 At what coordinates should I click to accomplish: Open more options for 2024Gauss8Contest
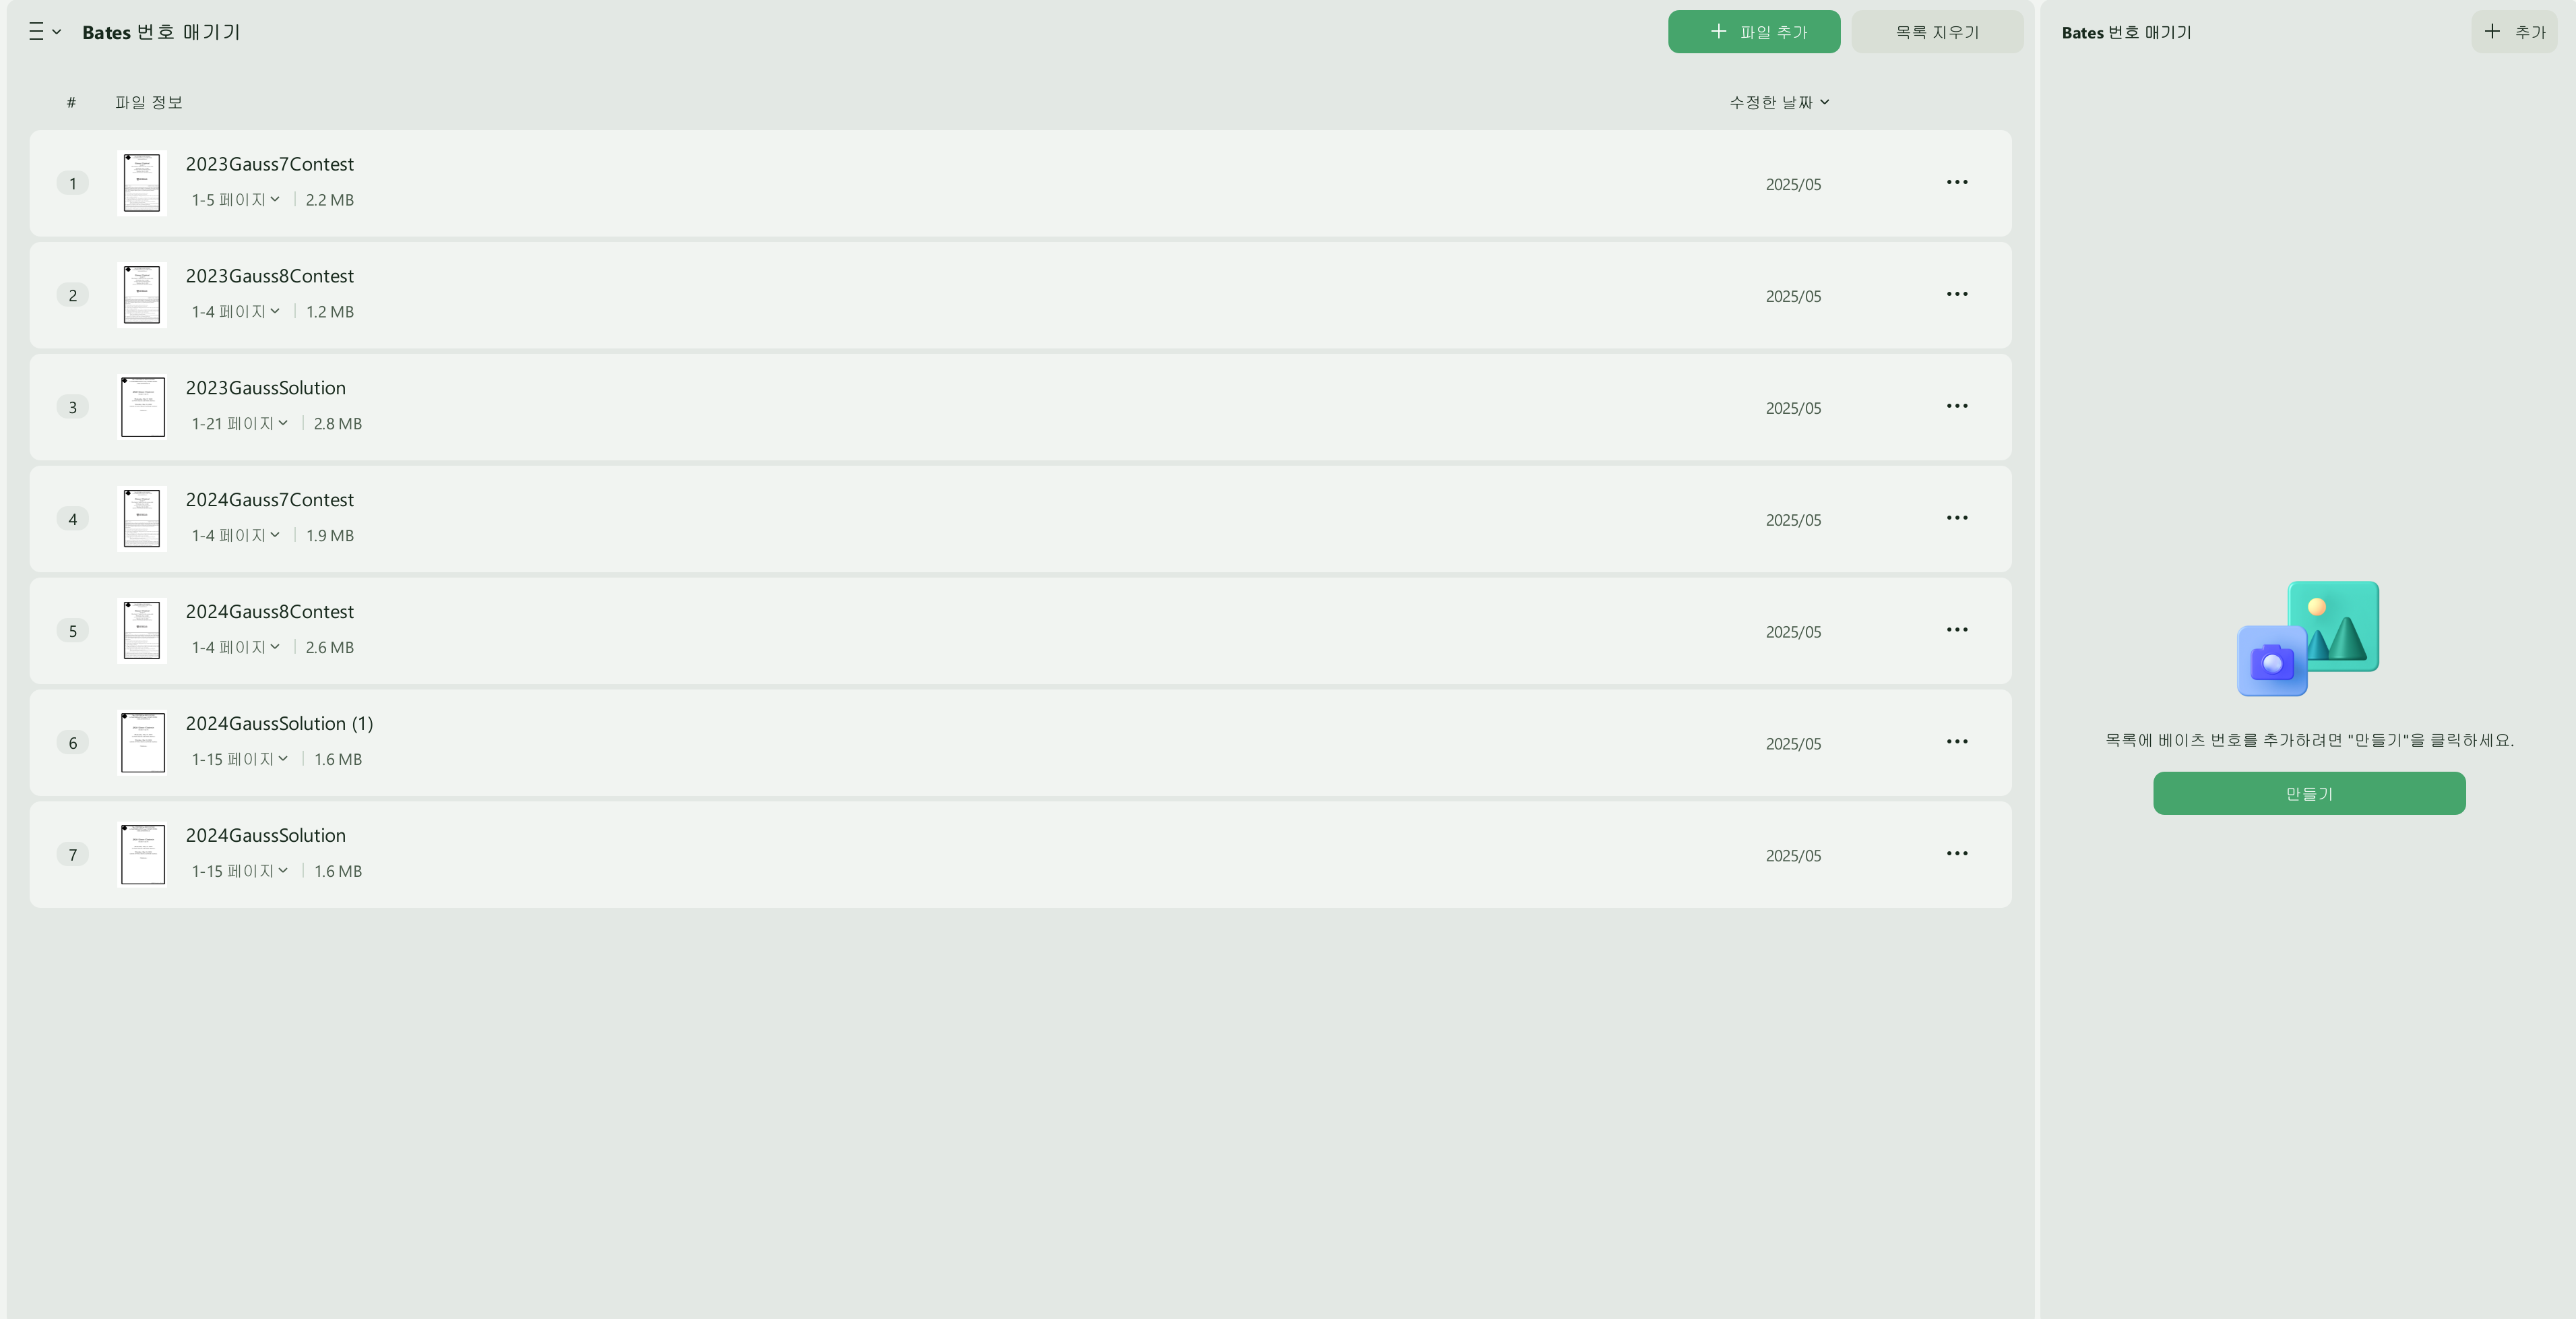pyautogui.click(x=1956, y=630)
